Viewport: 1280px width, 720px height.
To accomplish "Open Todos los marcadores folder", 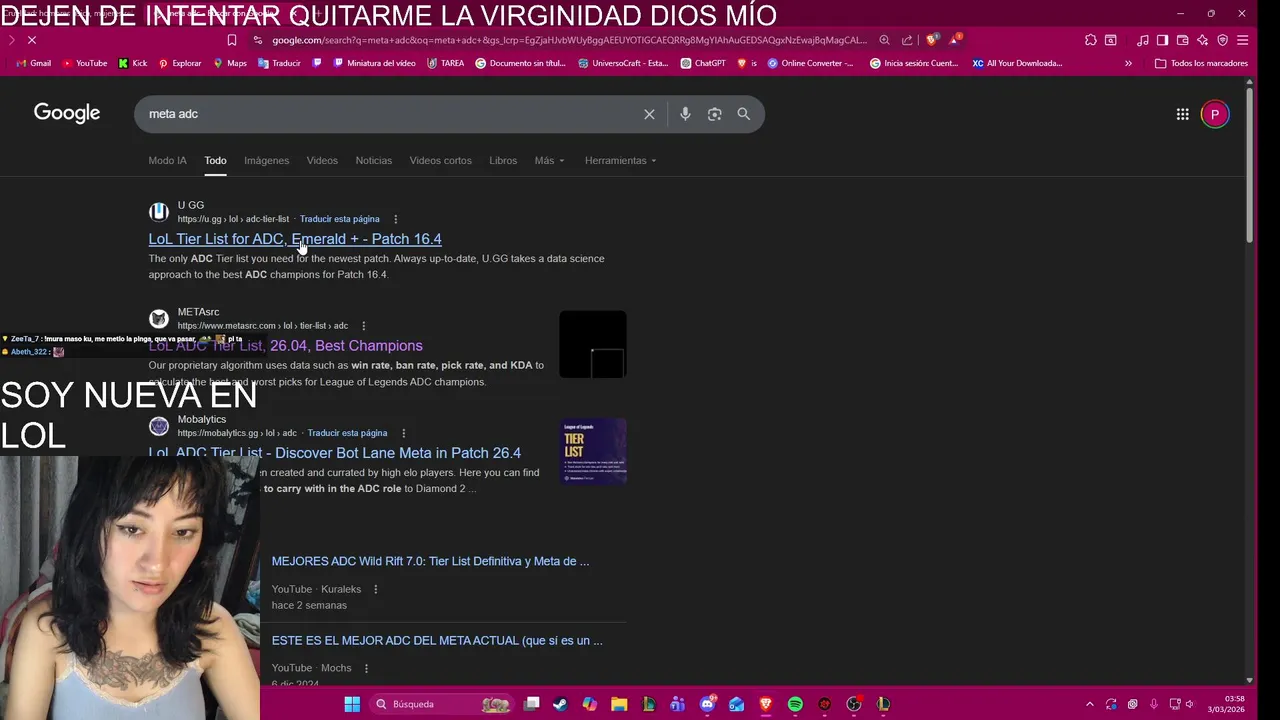I will click(x=1200, y=63).
